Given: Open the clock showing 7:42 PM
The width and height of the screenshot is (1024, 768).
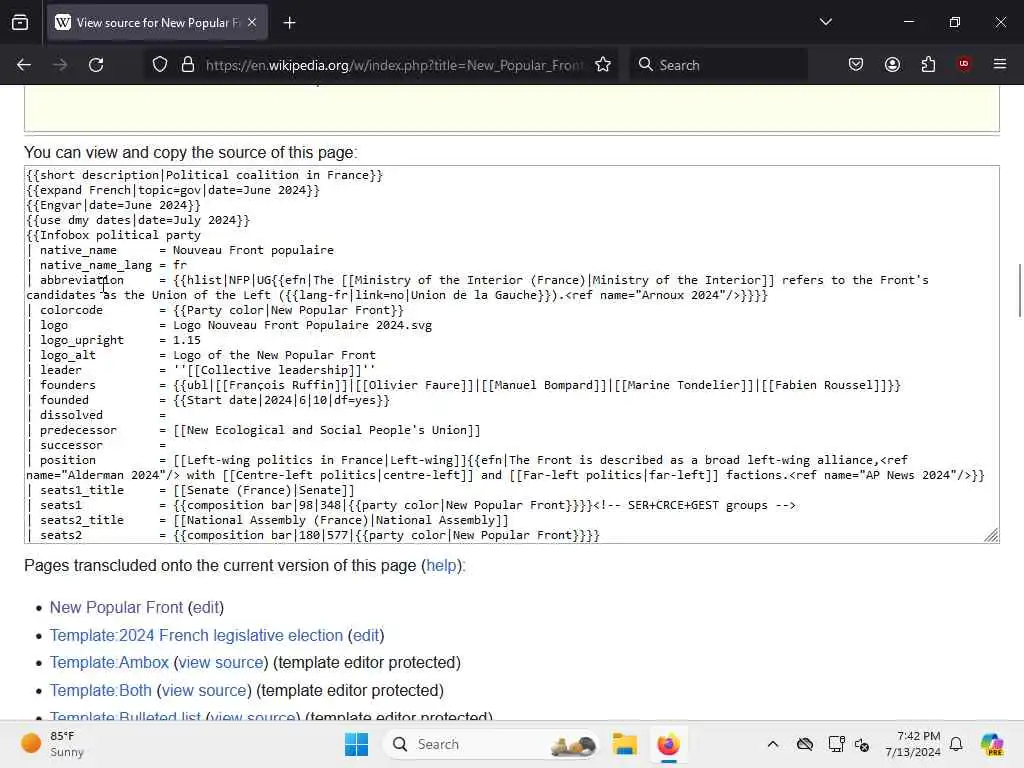Looking at the screenshot, I should pyautogui.click(x=913, y=744).
